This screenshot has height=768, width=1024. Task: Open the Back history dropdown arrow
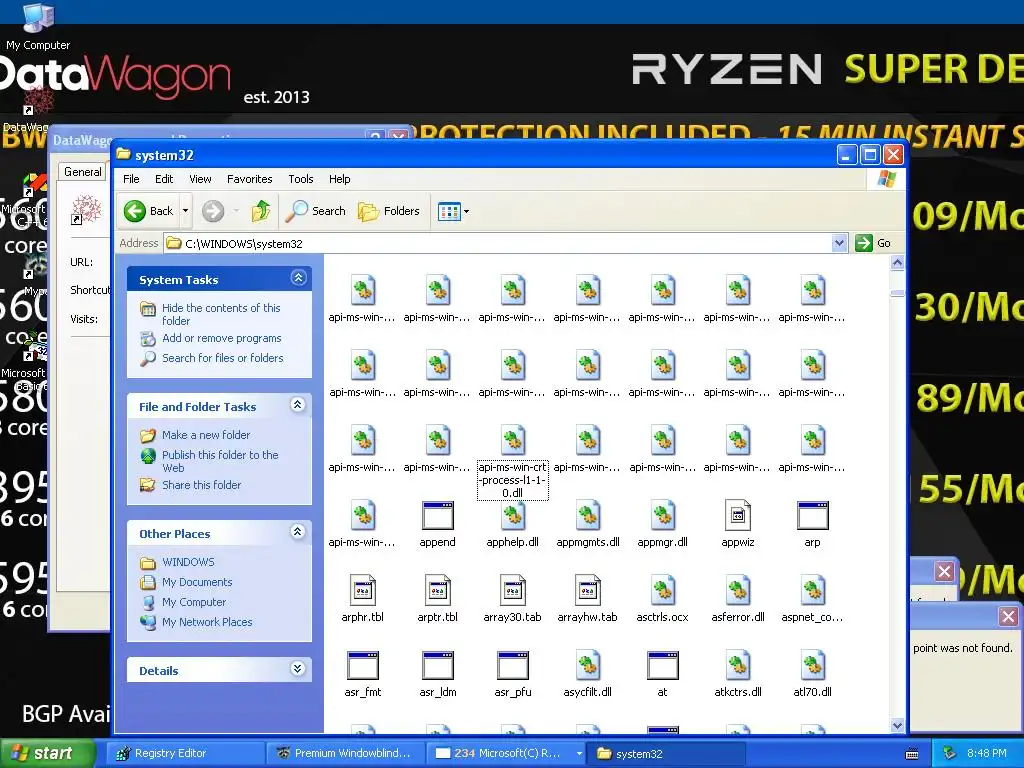(x=185, y=211)
